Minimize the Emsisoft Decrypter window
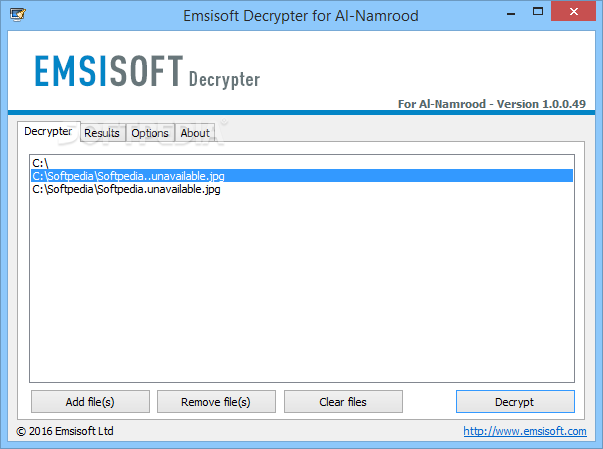603x449 pixels. 511,12
